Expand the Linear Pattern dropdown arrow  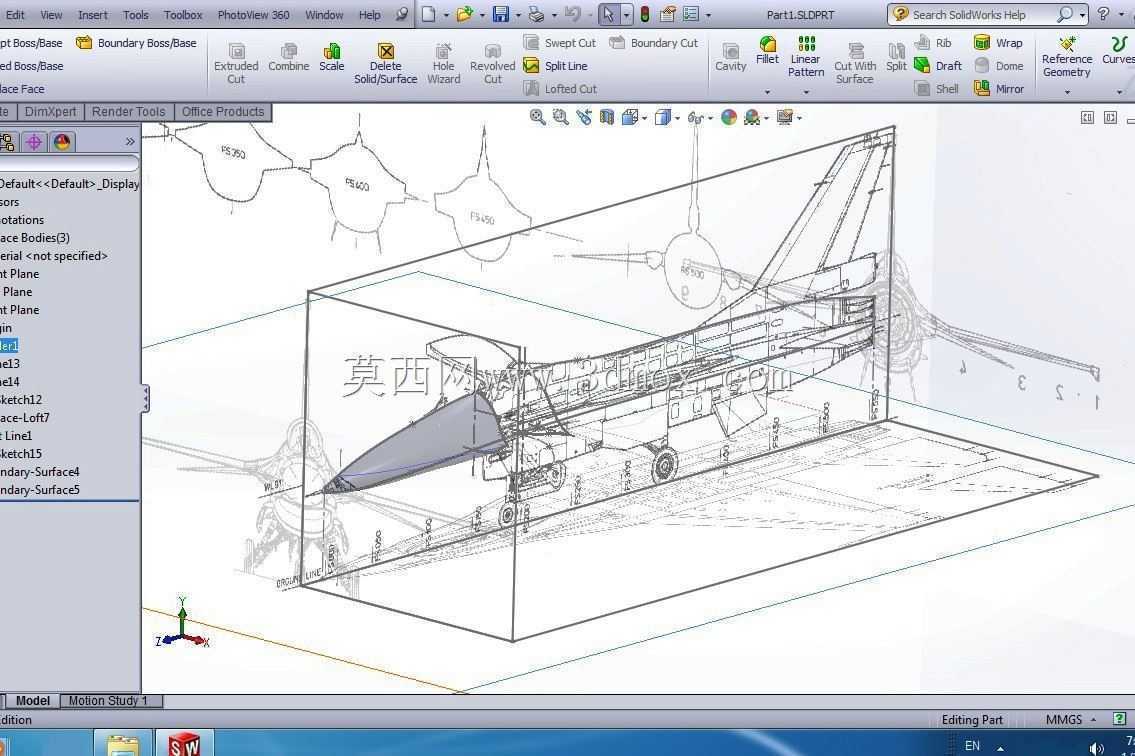806,92
